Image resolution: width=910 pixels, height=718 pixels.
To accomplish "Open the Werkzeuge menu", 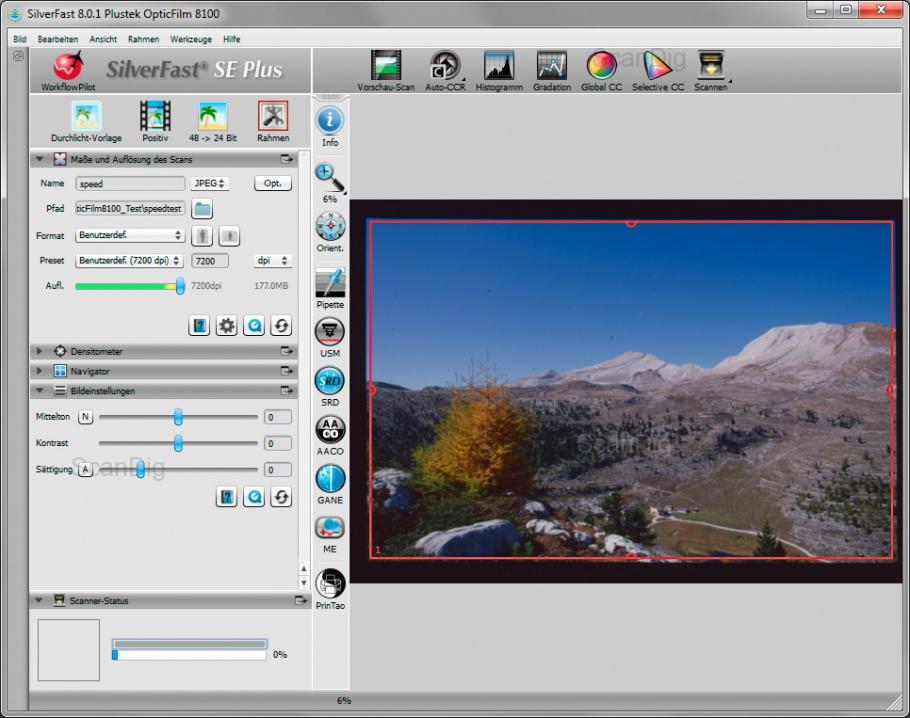I will tap(190, 39).
